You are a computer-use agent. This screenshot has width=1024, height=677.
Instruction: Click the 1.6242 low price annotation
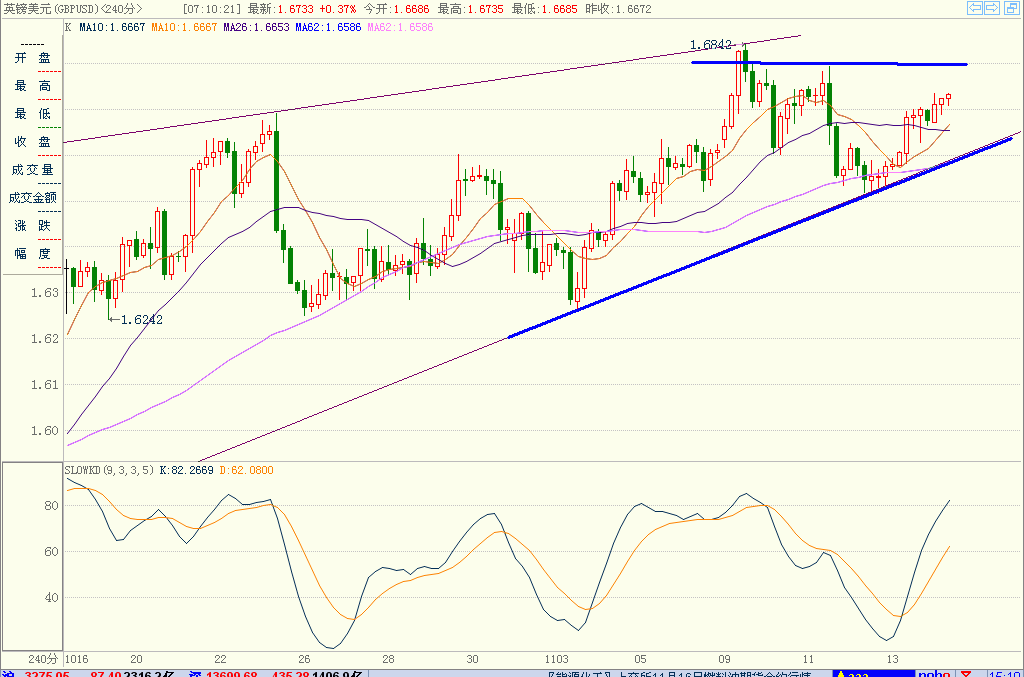coord(142,319)
